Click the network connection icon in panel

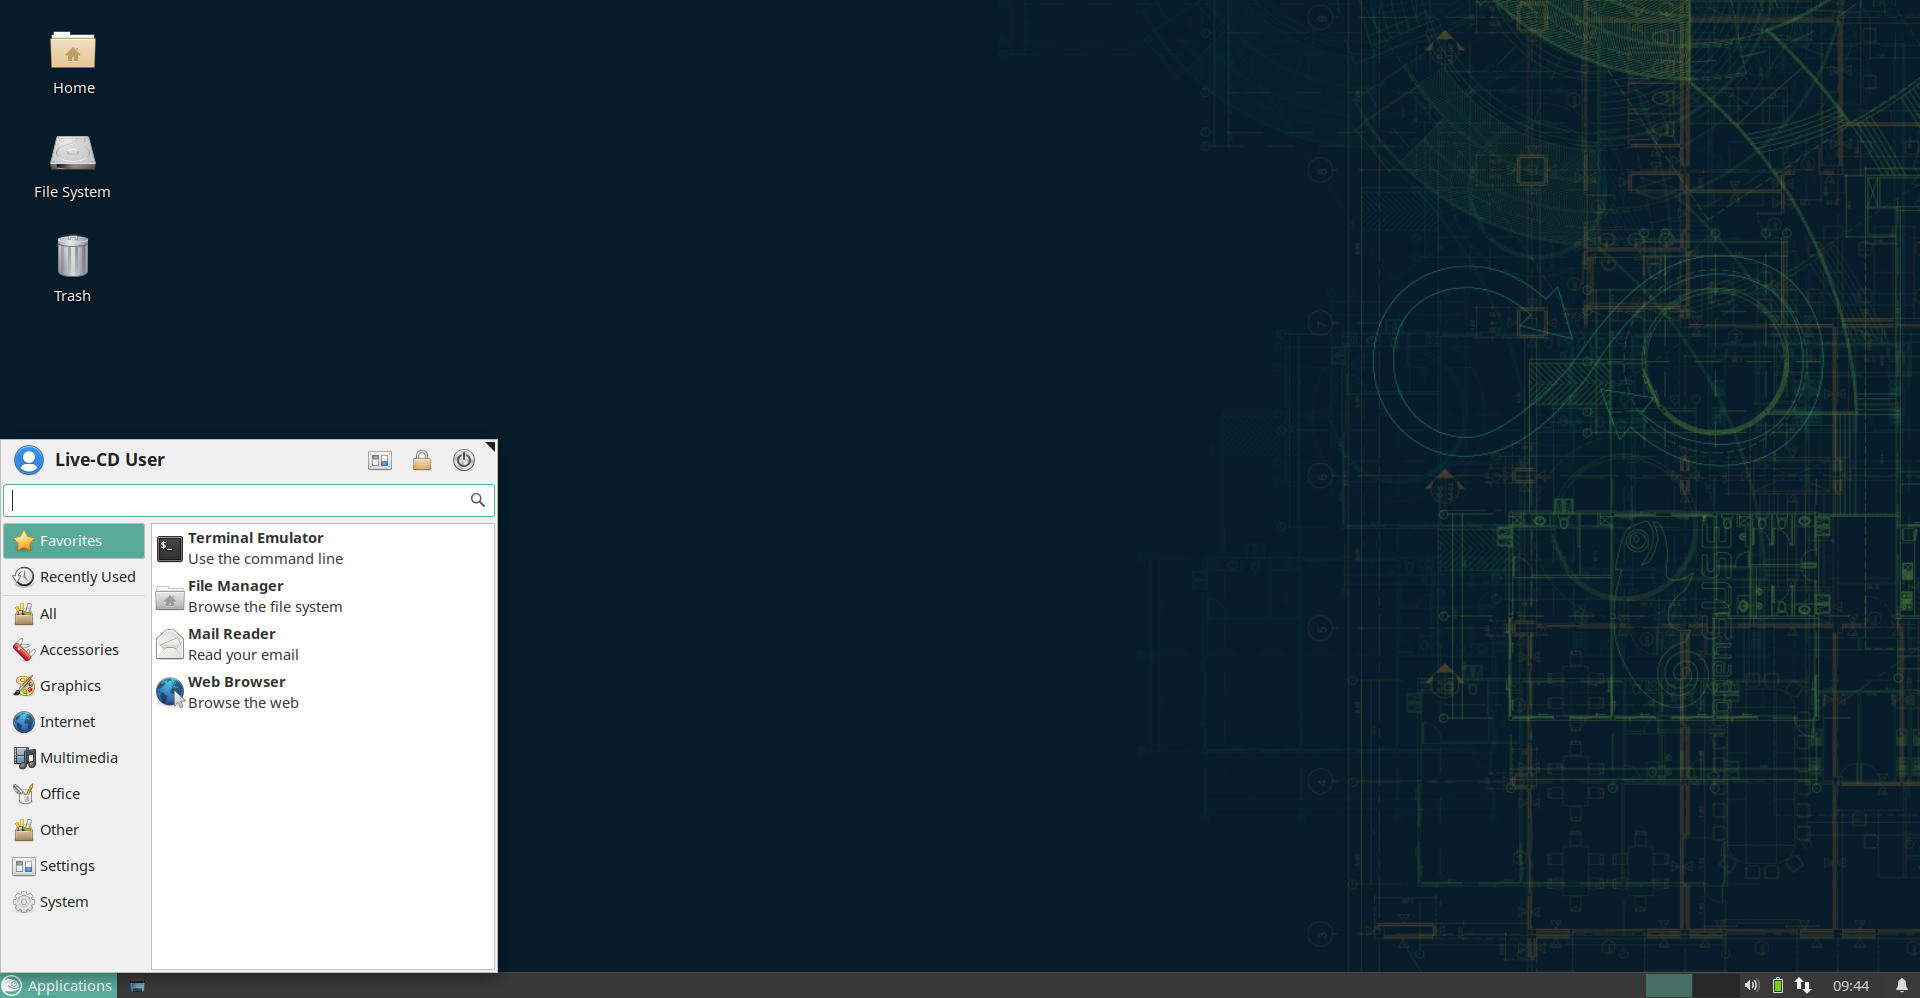tap(1803, 986)
